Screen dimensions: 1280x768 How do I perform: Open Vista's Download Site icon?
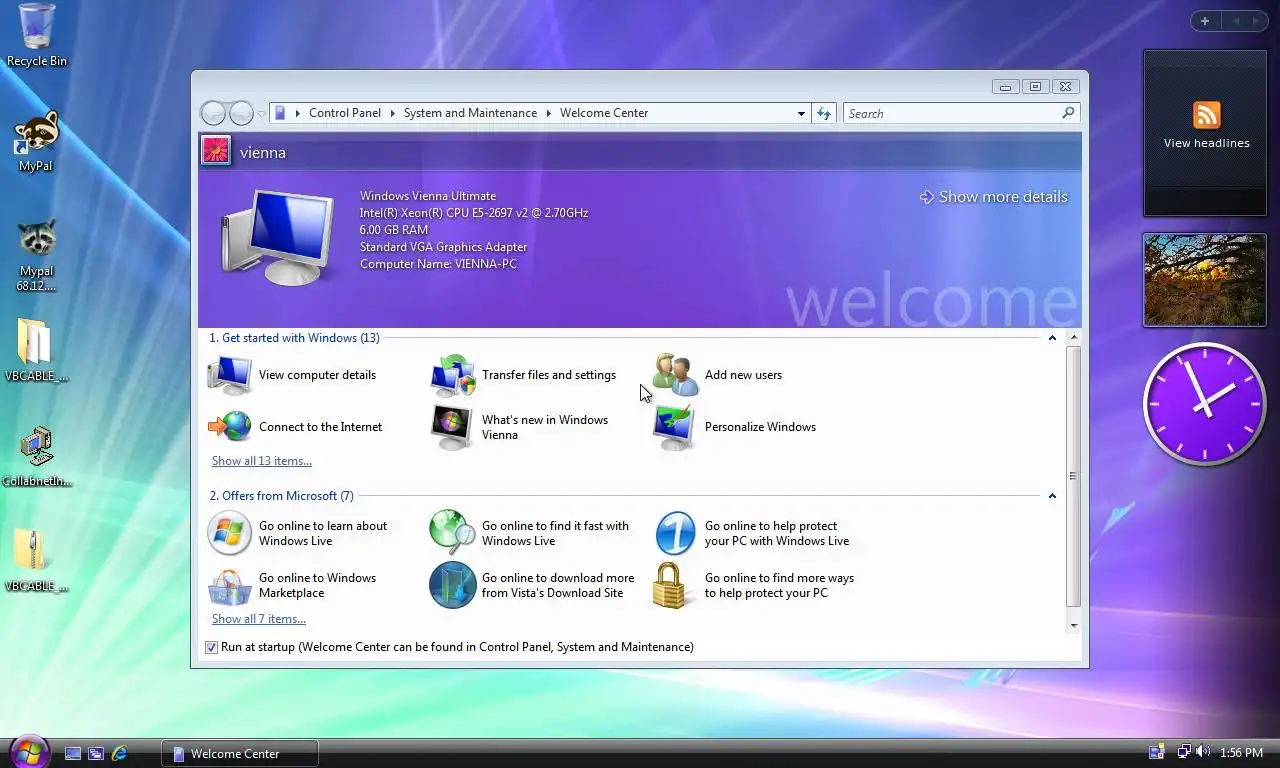point(452,585)
